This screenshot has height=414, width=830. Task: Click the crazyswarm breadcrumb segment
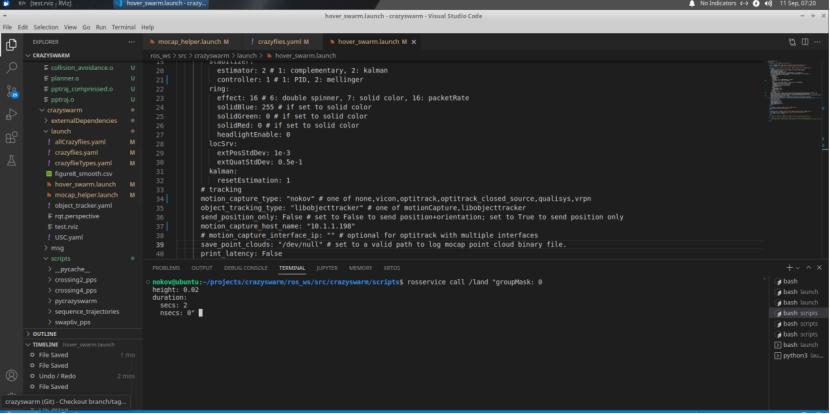pos(211,56)
